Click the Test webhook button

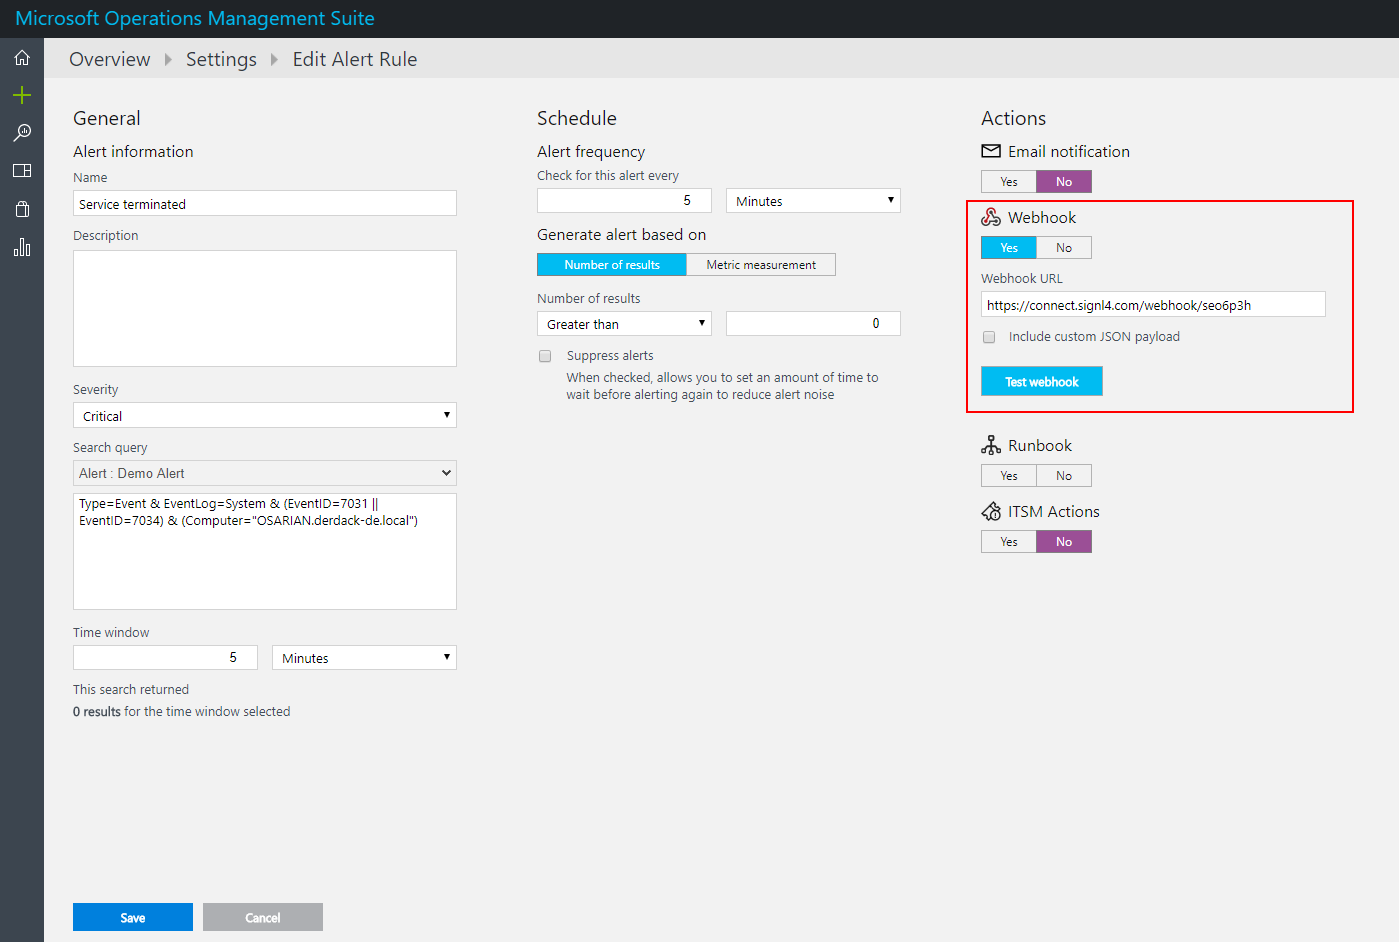point(1042,381)
